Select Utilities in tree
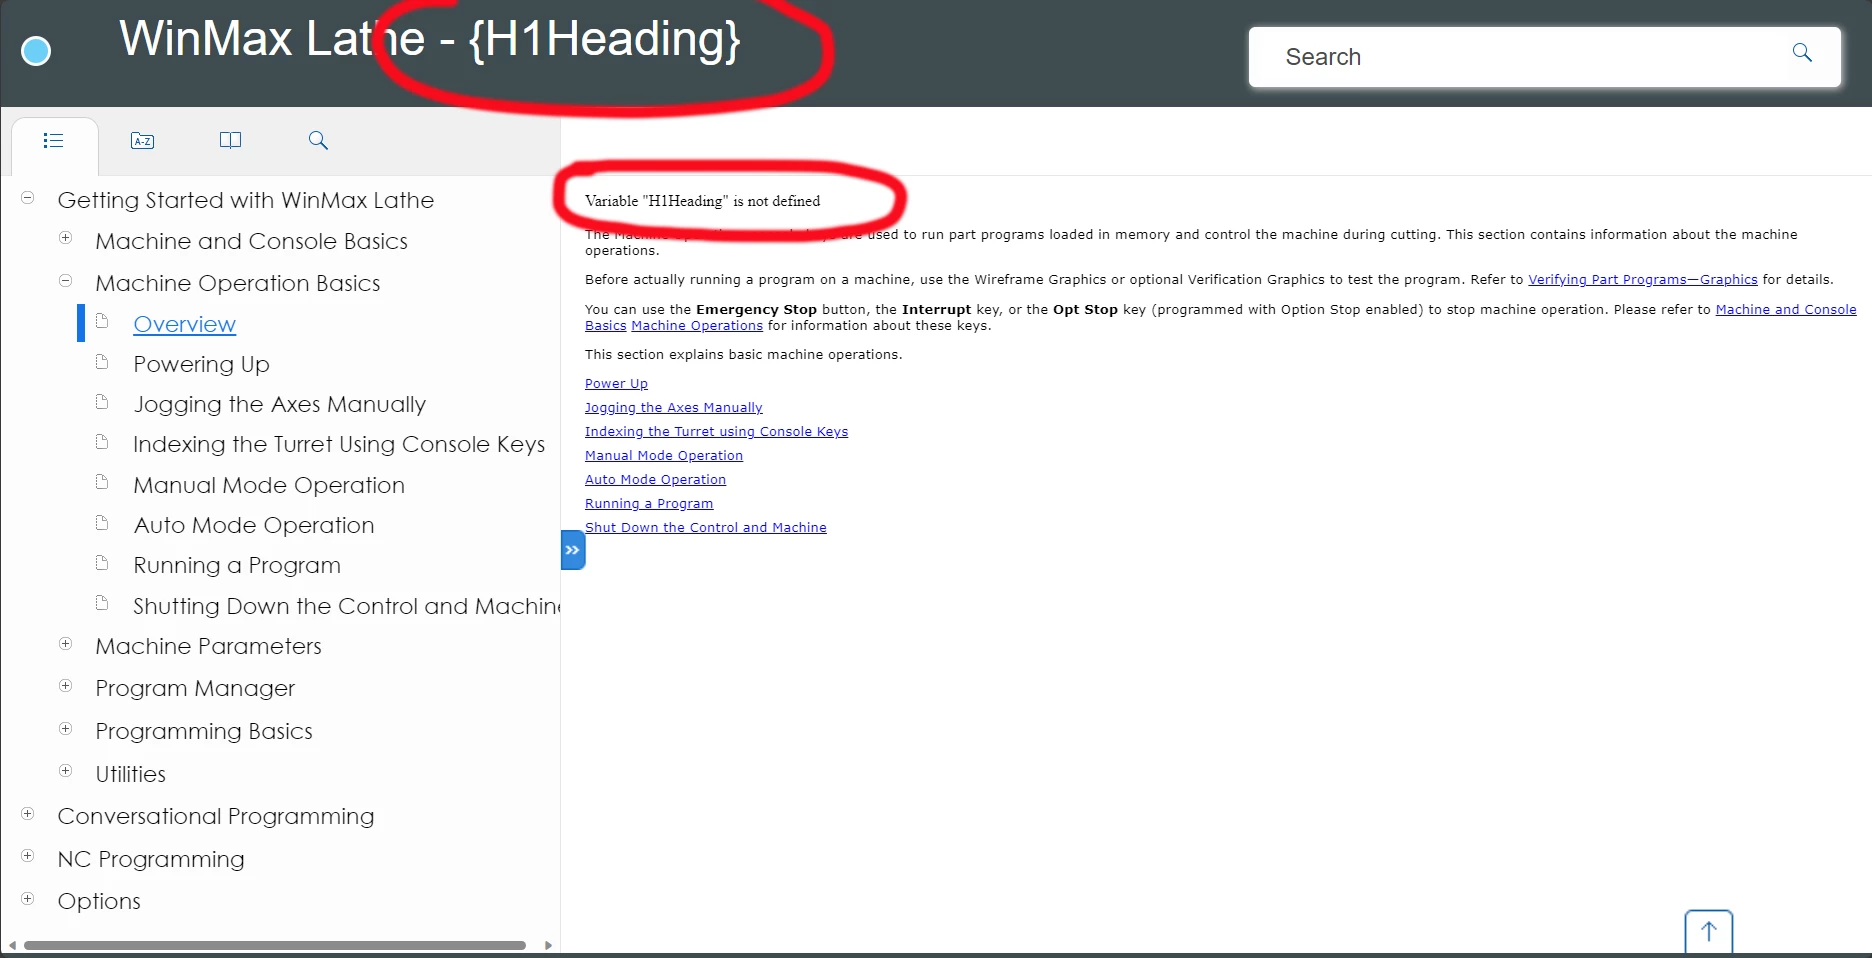Viewport: 1872px width, 958px height. click(131, 774)
